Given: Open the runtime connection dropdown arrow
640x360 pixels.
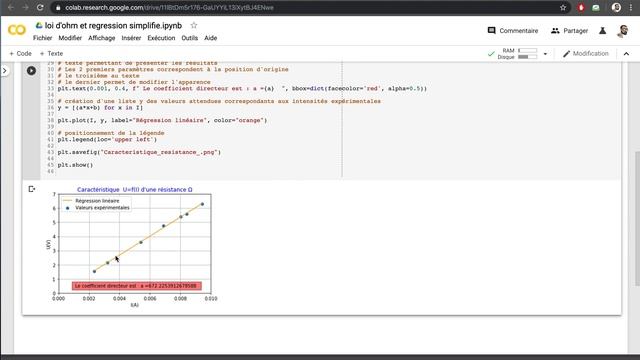Looking at the screenshot, I should 545,54.
